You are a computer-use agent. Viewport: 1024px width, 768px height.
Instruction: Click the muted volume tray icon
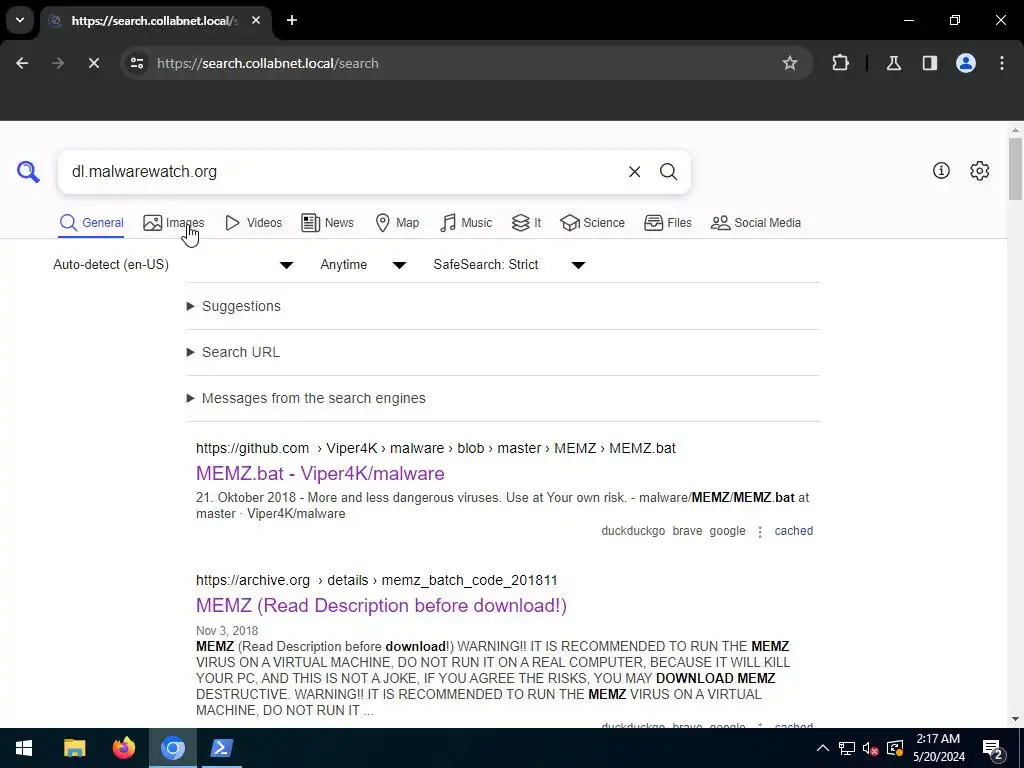tap(871, 748)
